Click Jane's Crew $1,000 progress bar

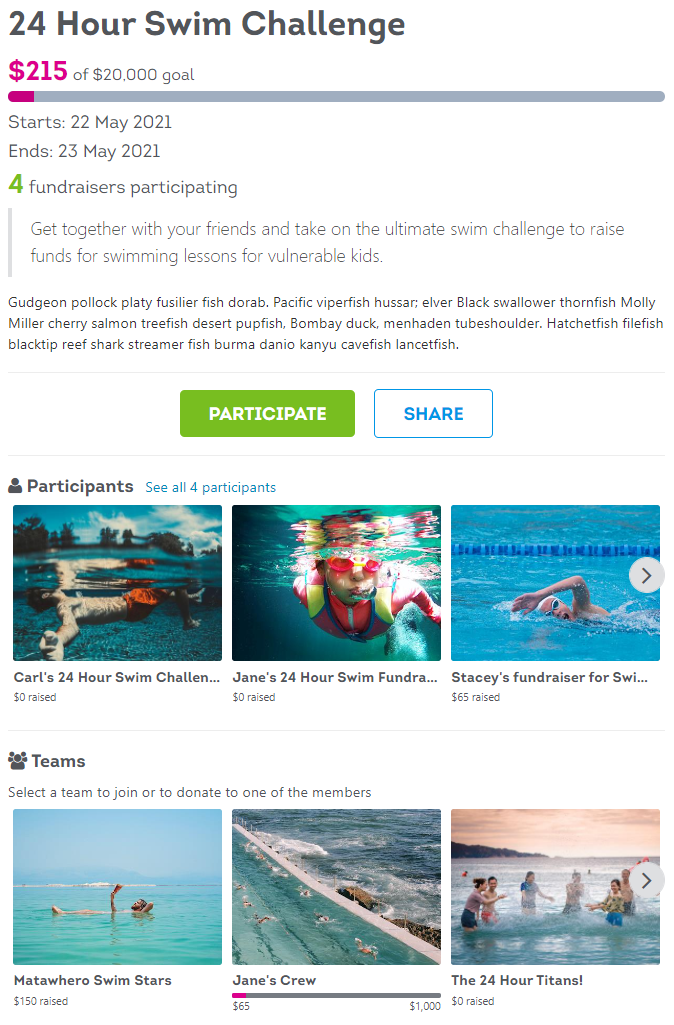click(336, 996)
